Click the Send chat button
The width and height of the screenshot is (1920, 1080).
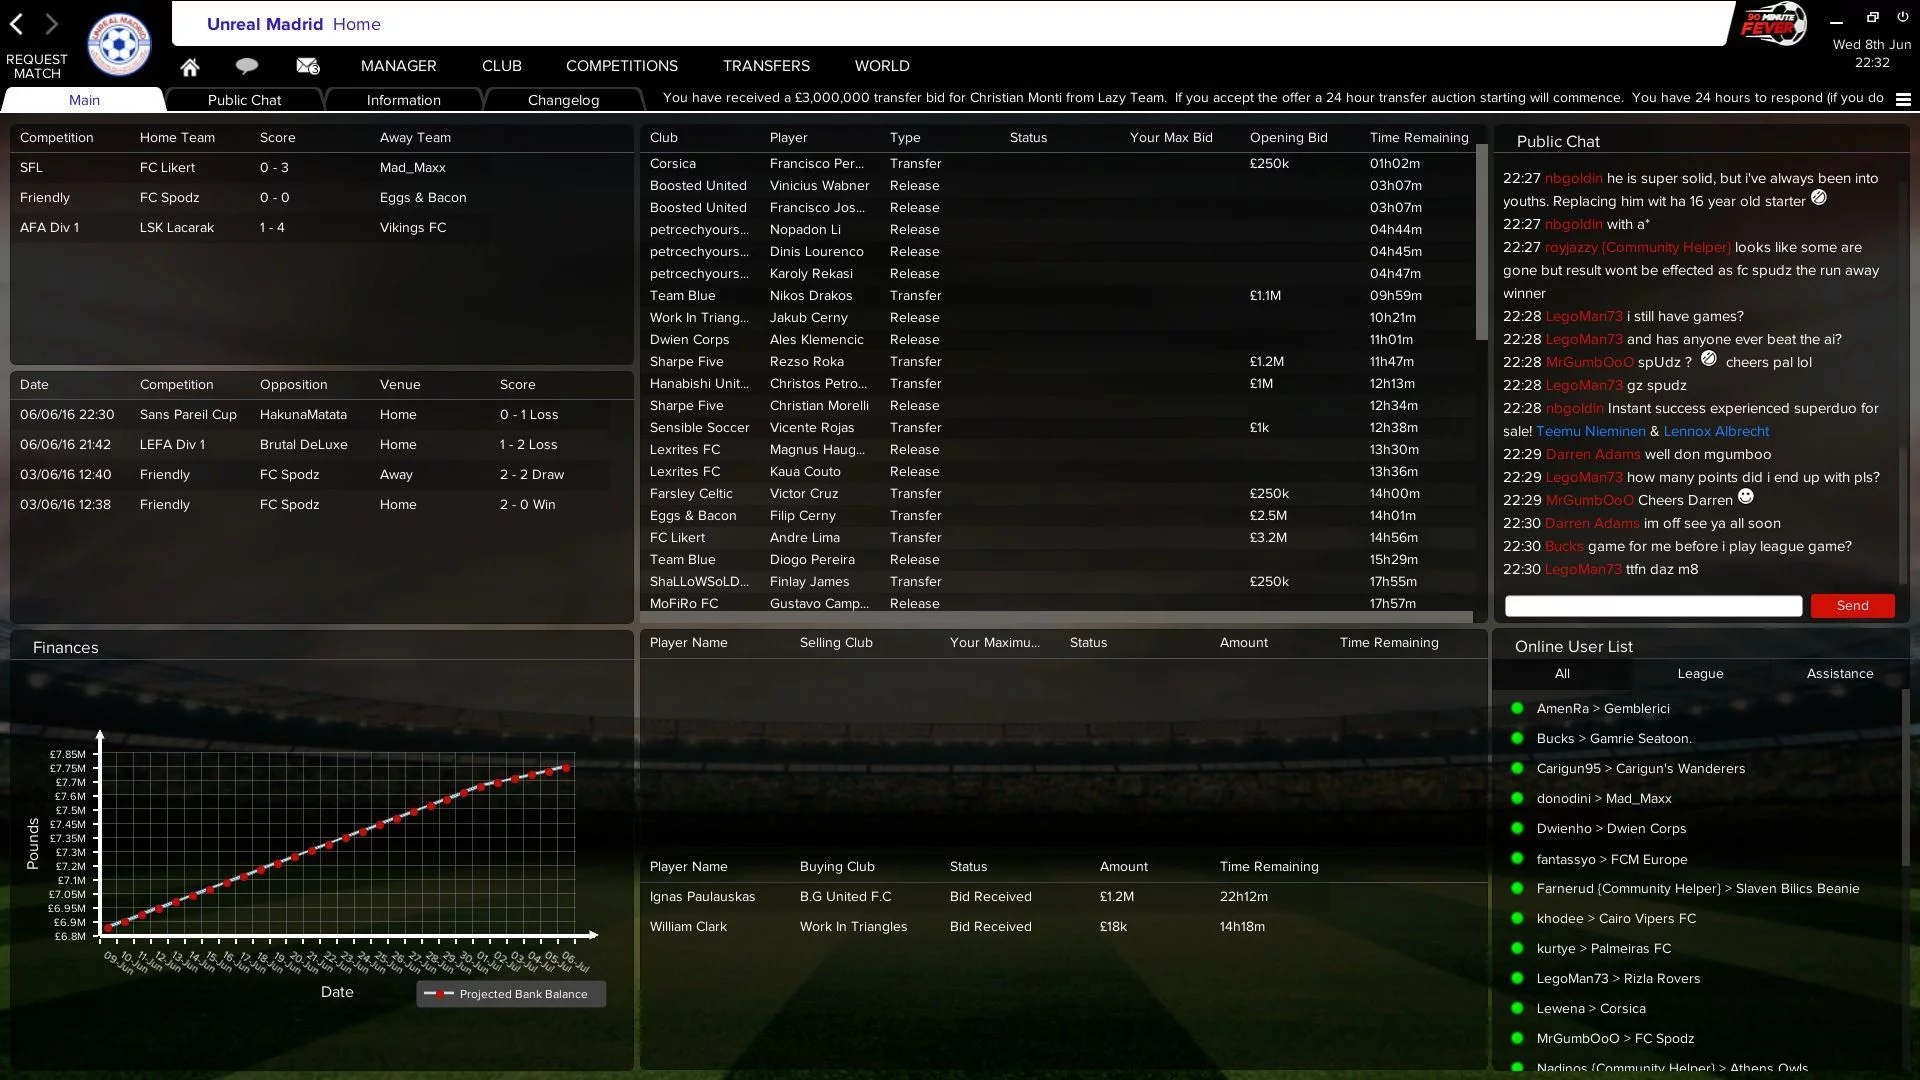click(x=1852, y=605)
